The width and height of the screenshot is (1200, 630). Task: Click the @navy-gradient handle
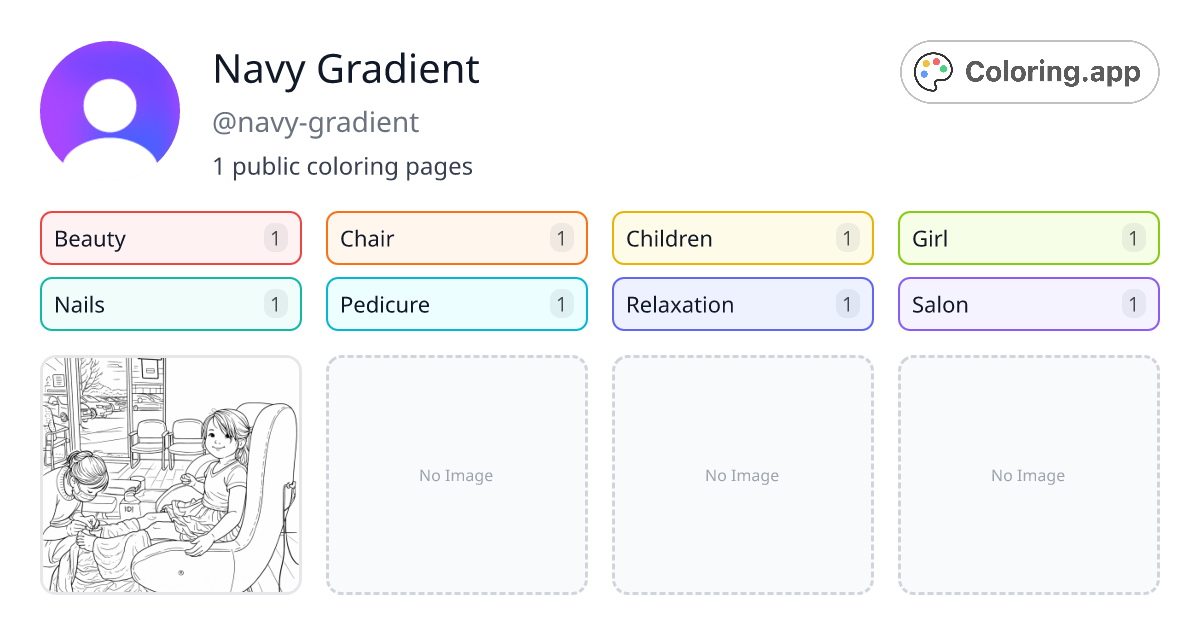316,122
